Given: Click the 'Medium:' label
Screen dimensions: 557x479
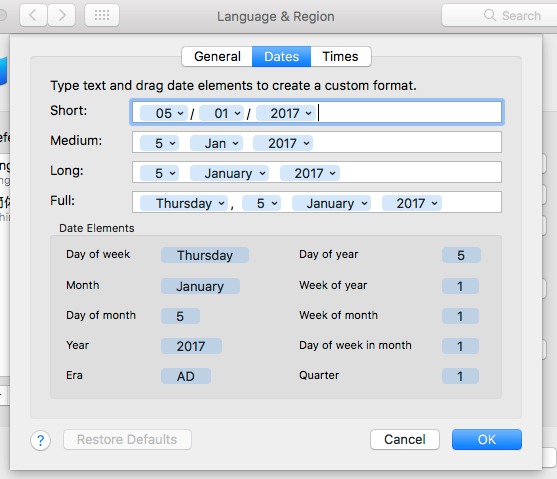Looking at the screenshot, I should click(x=76, y=141).
